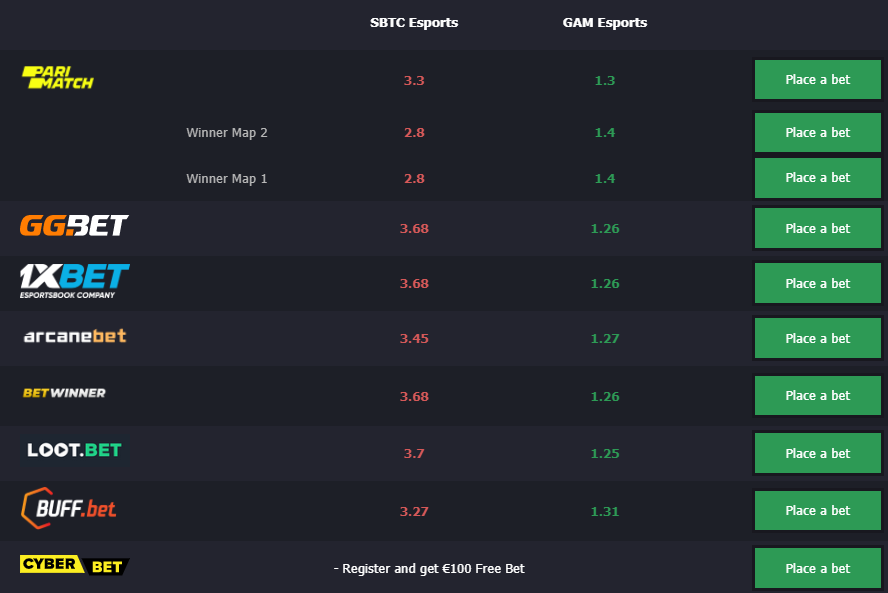The image size is (888, 593).
Task: Open Register and get €100 Free Bet offer
Action: pos(429,568)
